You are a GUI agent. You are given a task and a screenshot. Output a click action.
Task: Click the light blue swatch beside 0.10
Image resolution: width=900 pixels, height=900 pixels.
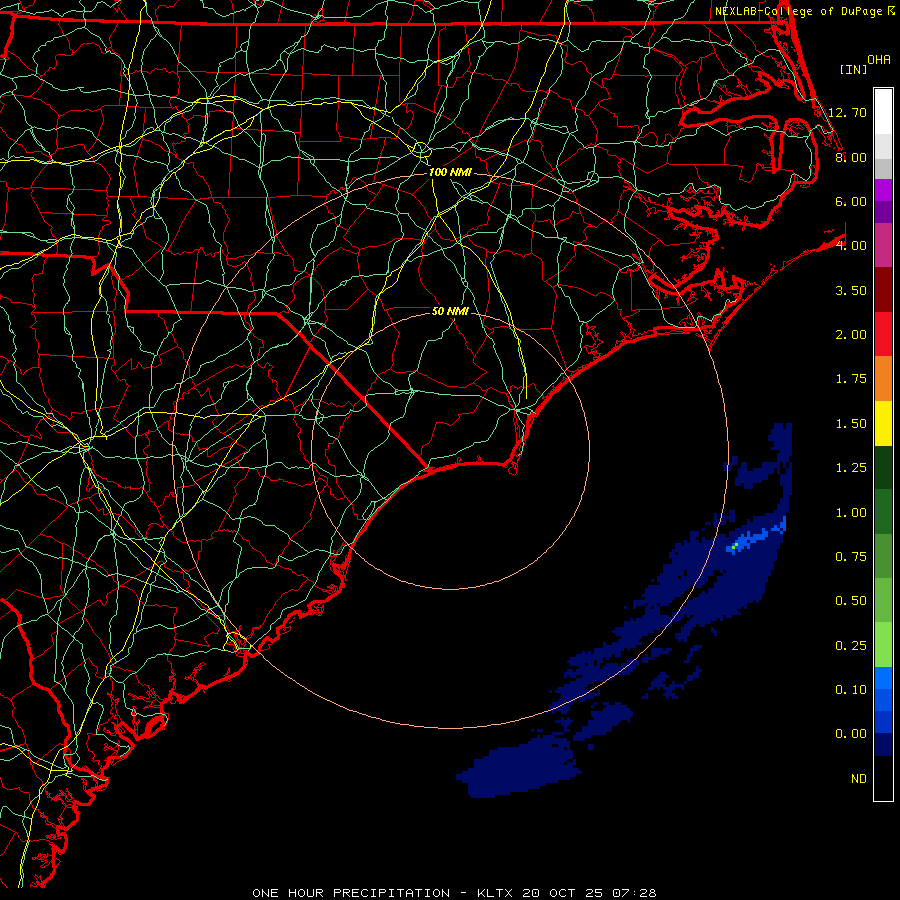(883, 678)
